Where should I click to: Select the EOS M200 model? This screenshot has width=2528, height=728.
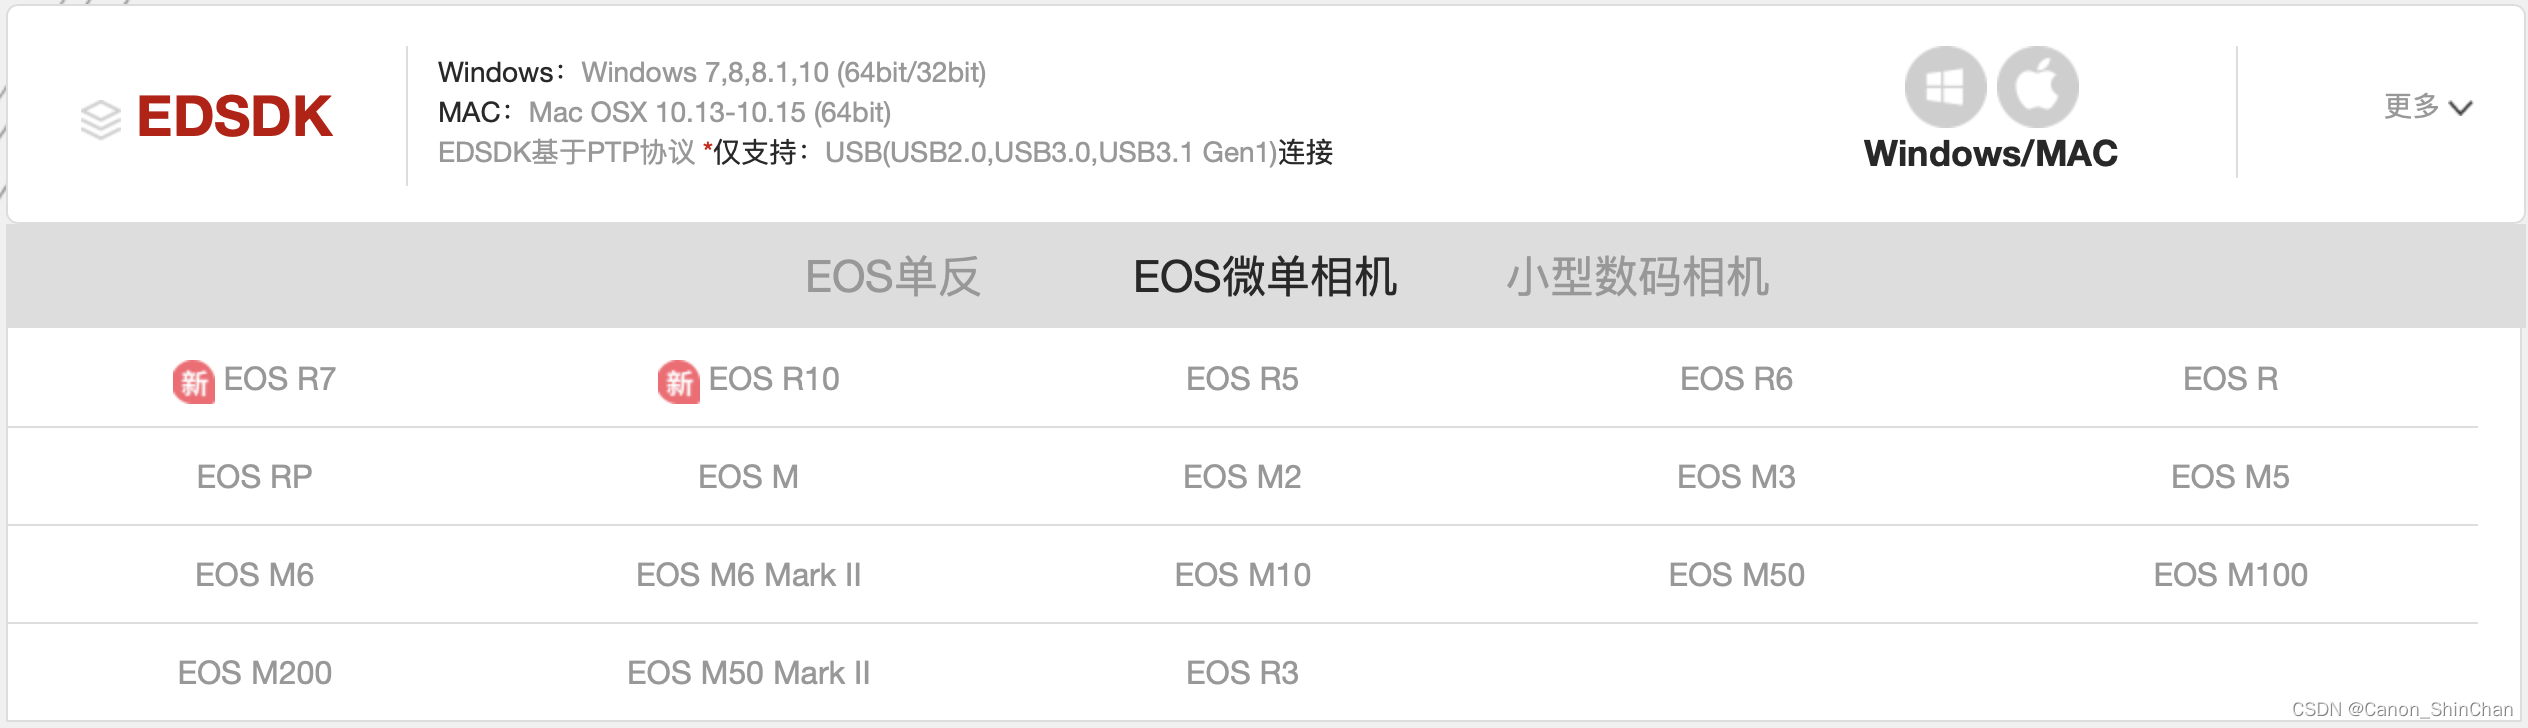pyautogui.click(x=255, y=673)
